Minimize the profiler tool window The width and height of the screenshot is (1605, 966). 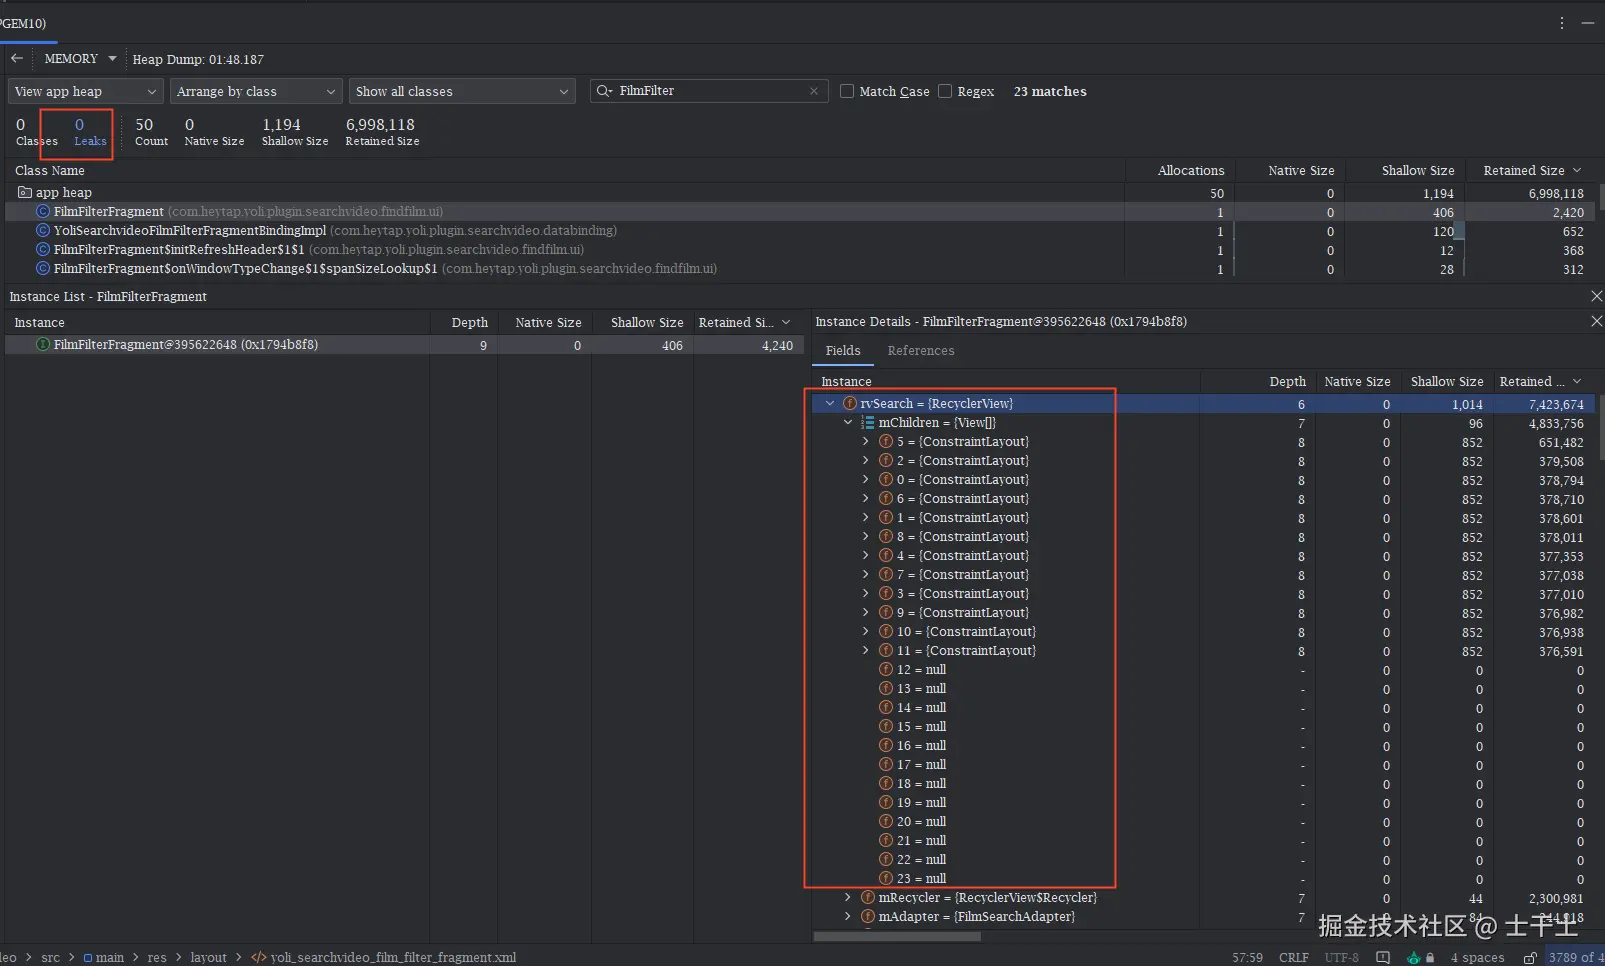tap(1588, 23)
